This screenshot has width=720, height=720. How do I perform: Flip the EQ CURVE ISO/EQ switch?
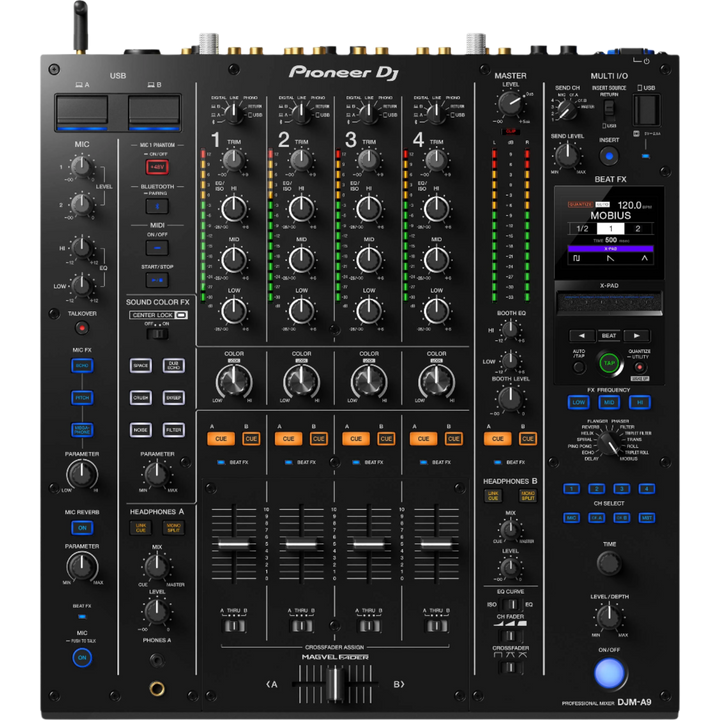[510, 604]
